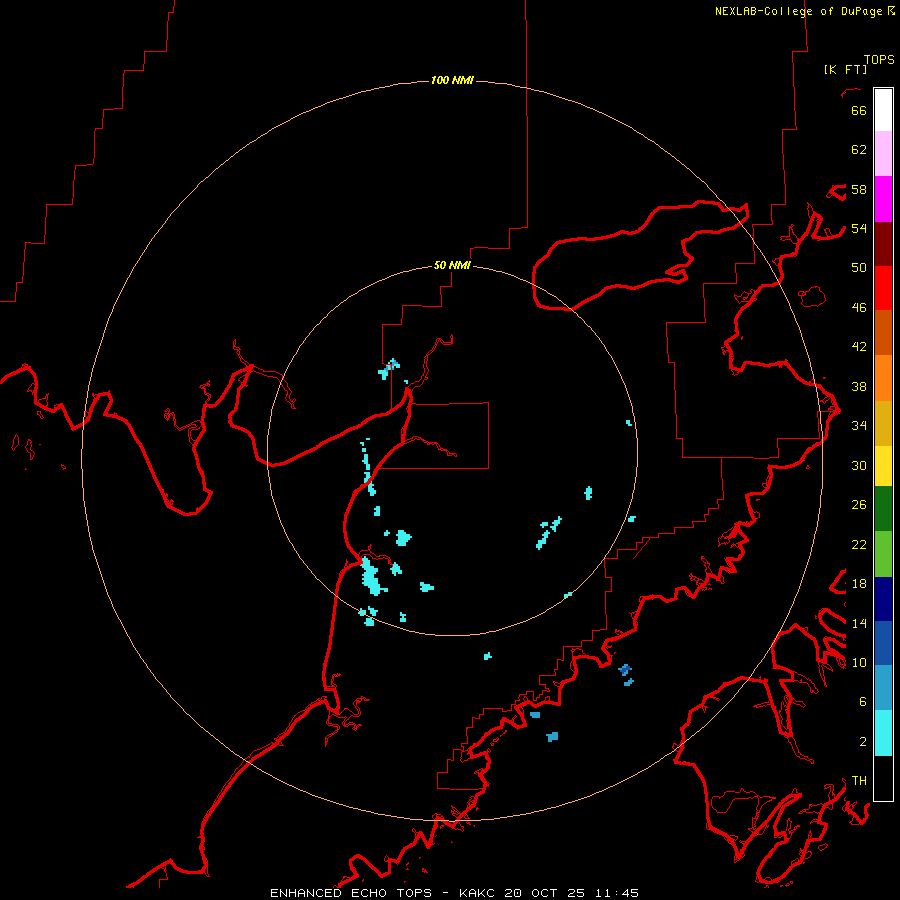Click the yellow 34 K FT legend swatch
Image resolution: width=900 pixels, height=900 pixels.
pyautogui.click(x=883, y=466)
